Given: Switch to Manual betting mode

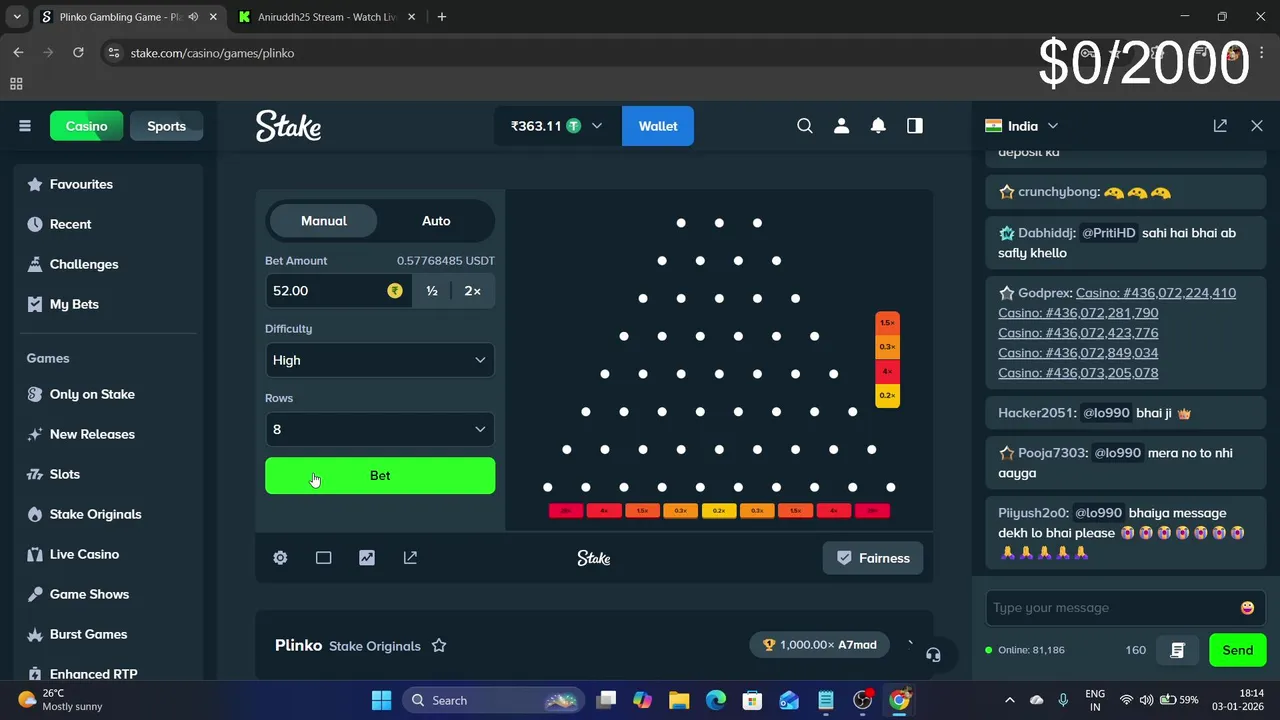Looking at the screenshot, I should (x=323, y=221).
